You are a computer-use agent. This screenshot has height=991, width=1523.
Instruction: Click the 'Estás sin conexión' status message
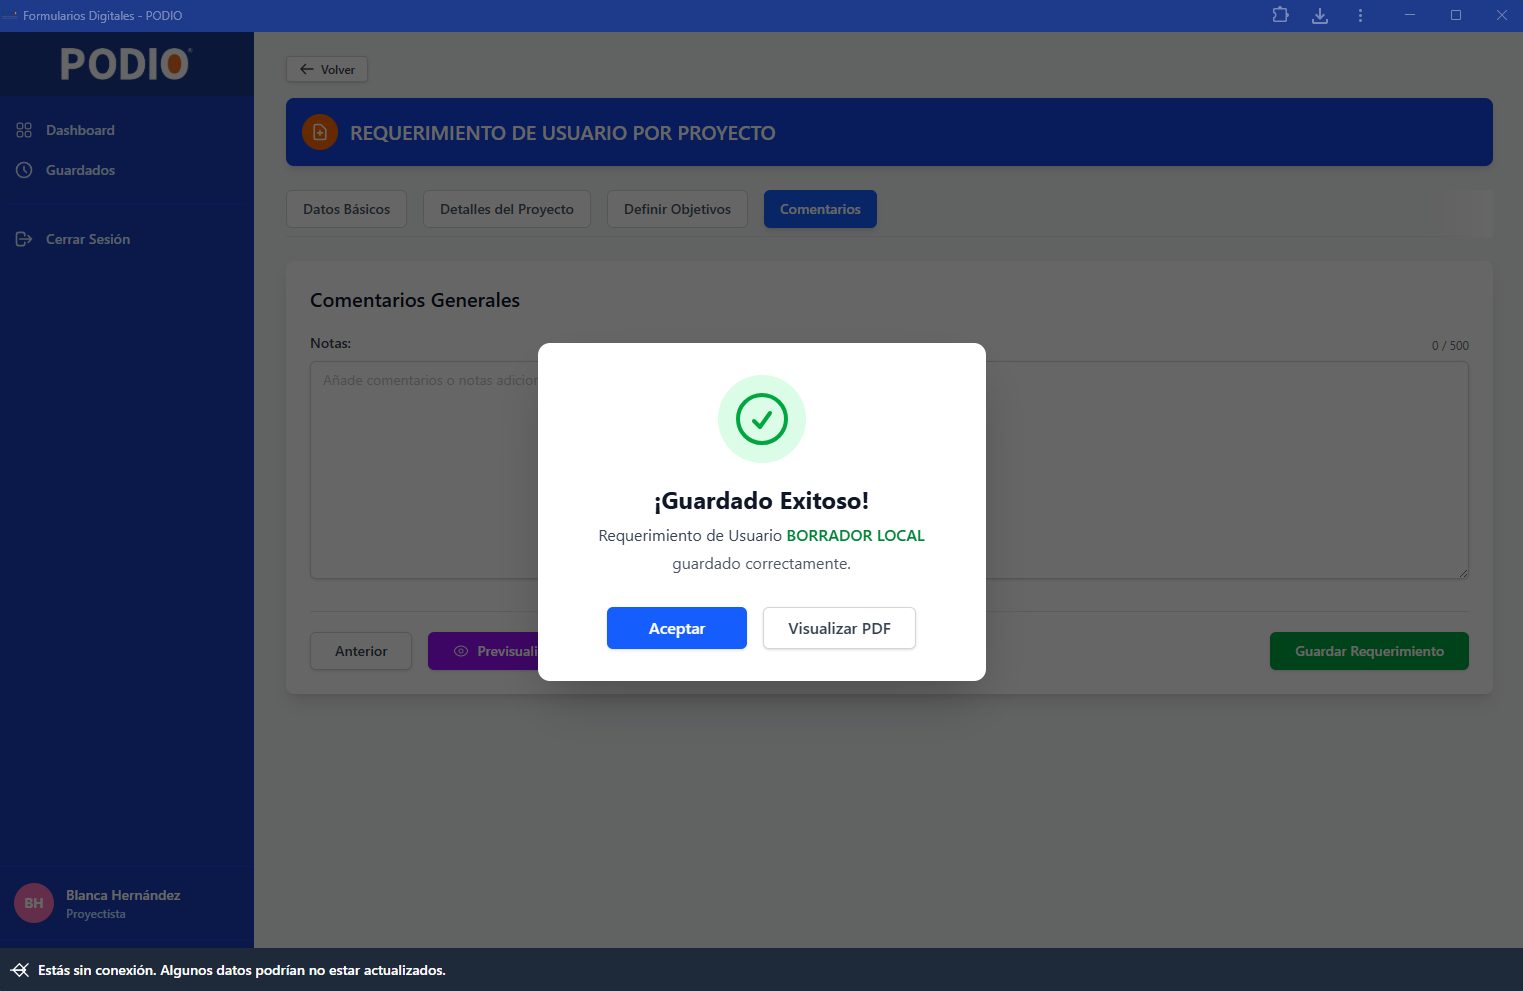click(242, 970)
